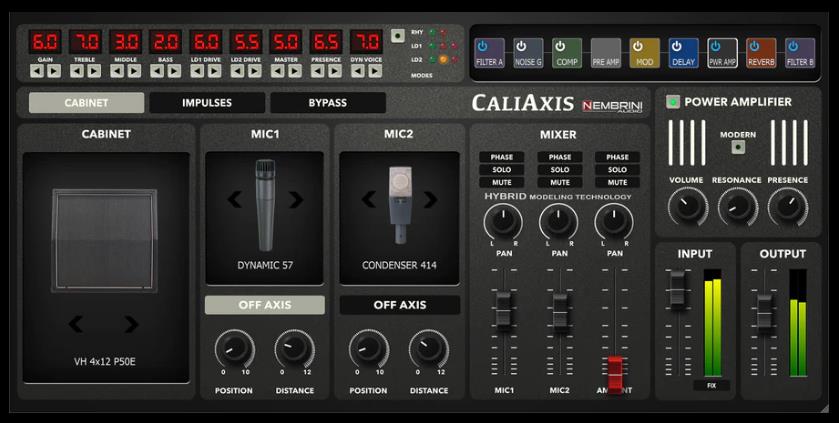This screenshot has height=423, width=839.
Task: Decrease Middle value arrow
Action: point(117,71)
